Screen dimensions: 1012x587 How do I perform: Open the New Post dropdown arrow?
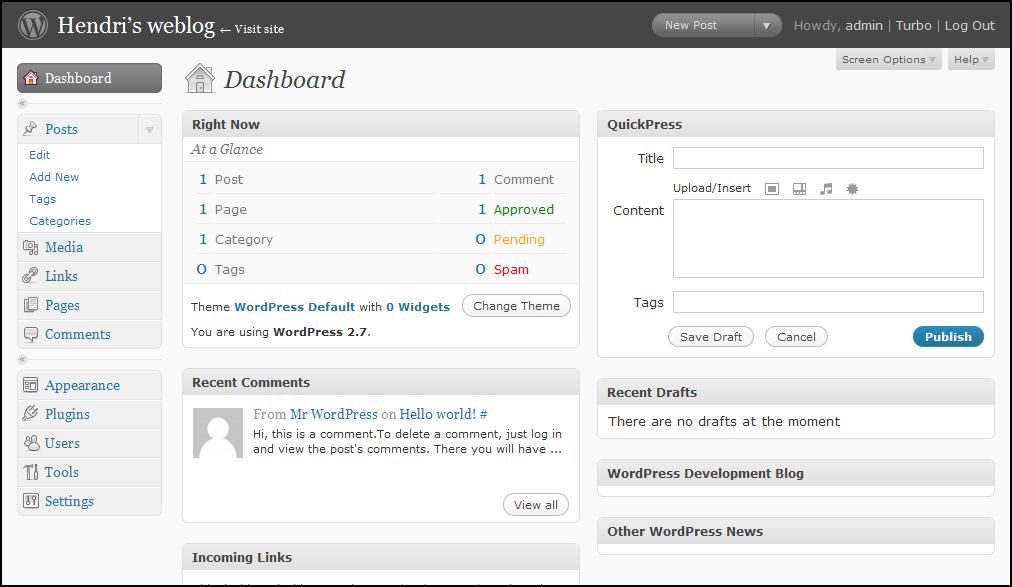(x=767, y=26)
